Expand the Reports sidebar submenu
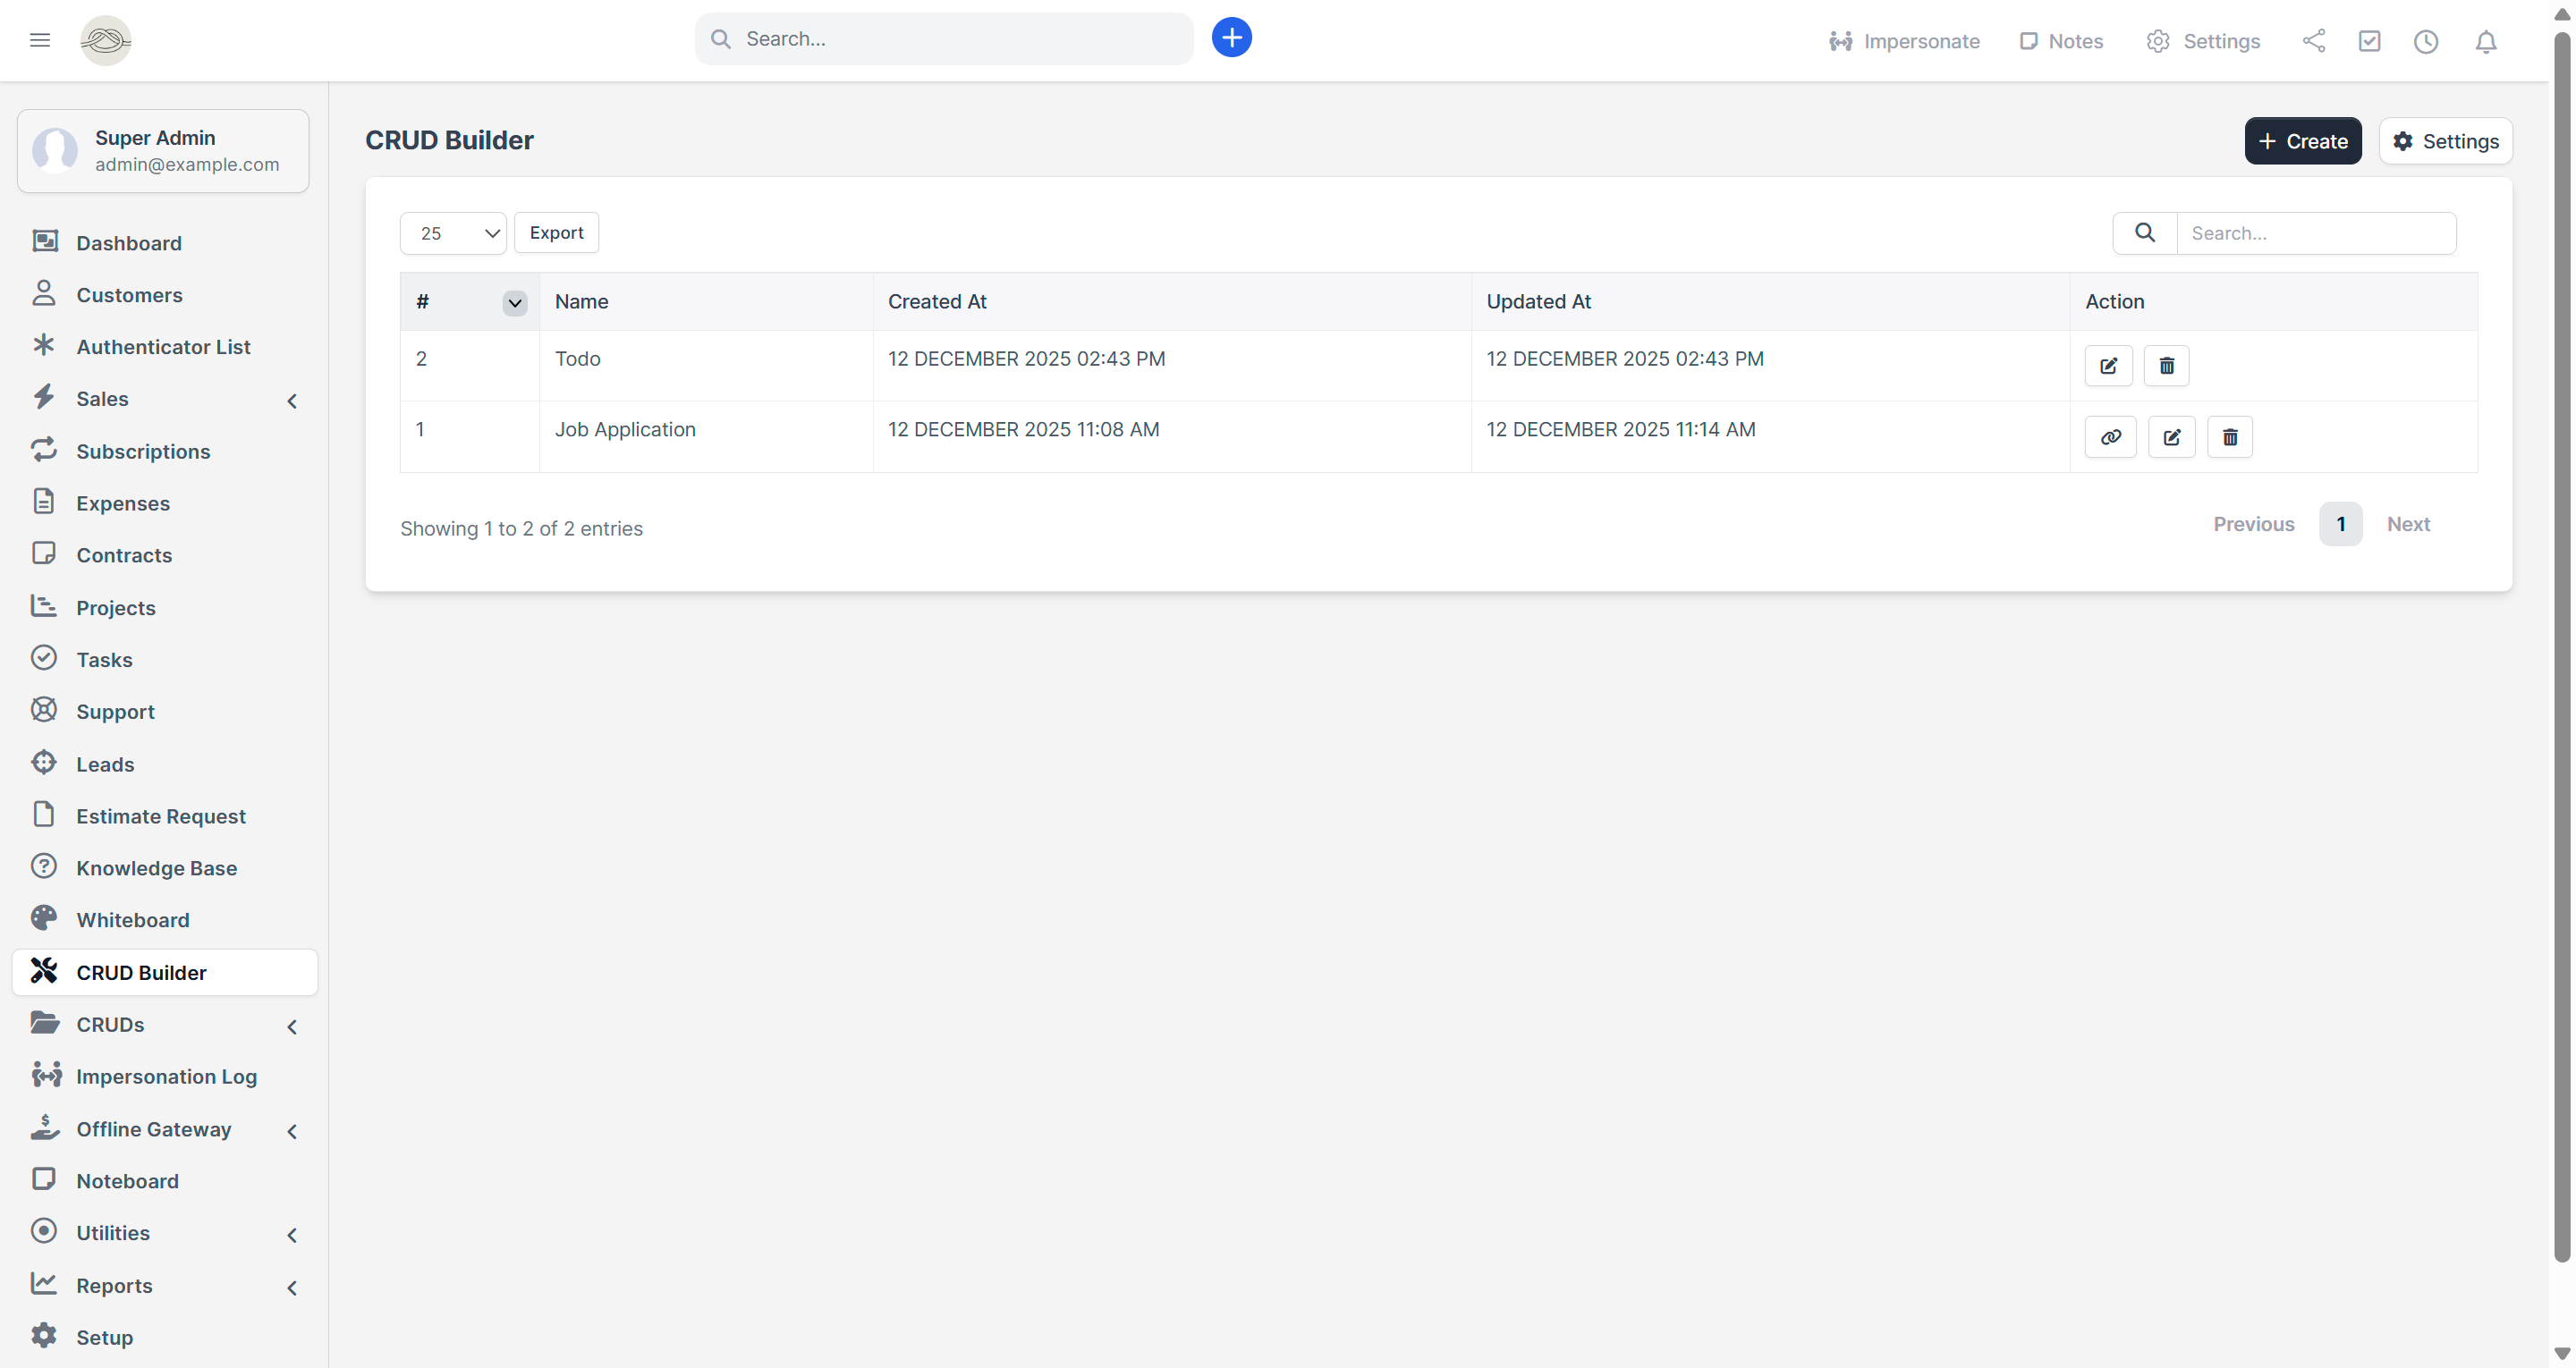 coord(292,1288)
